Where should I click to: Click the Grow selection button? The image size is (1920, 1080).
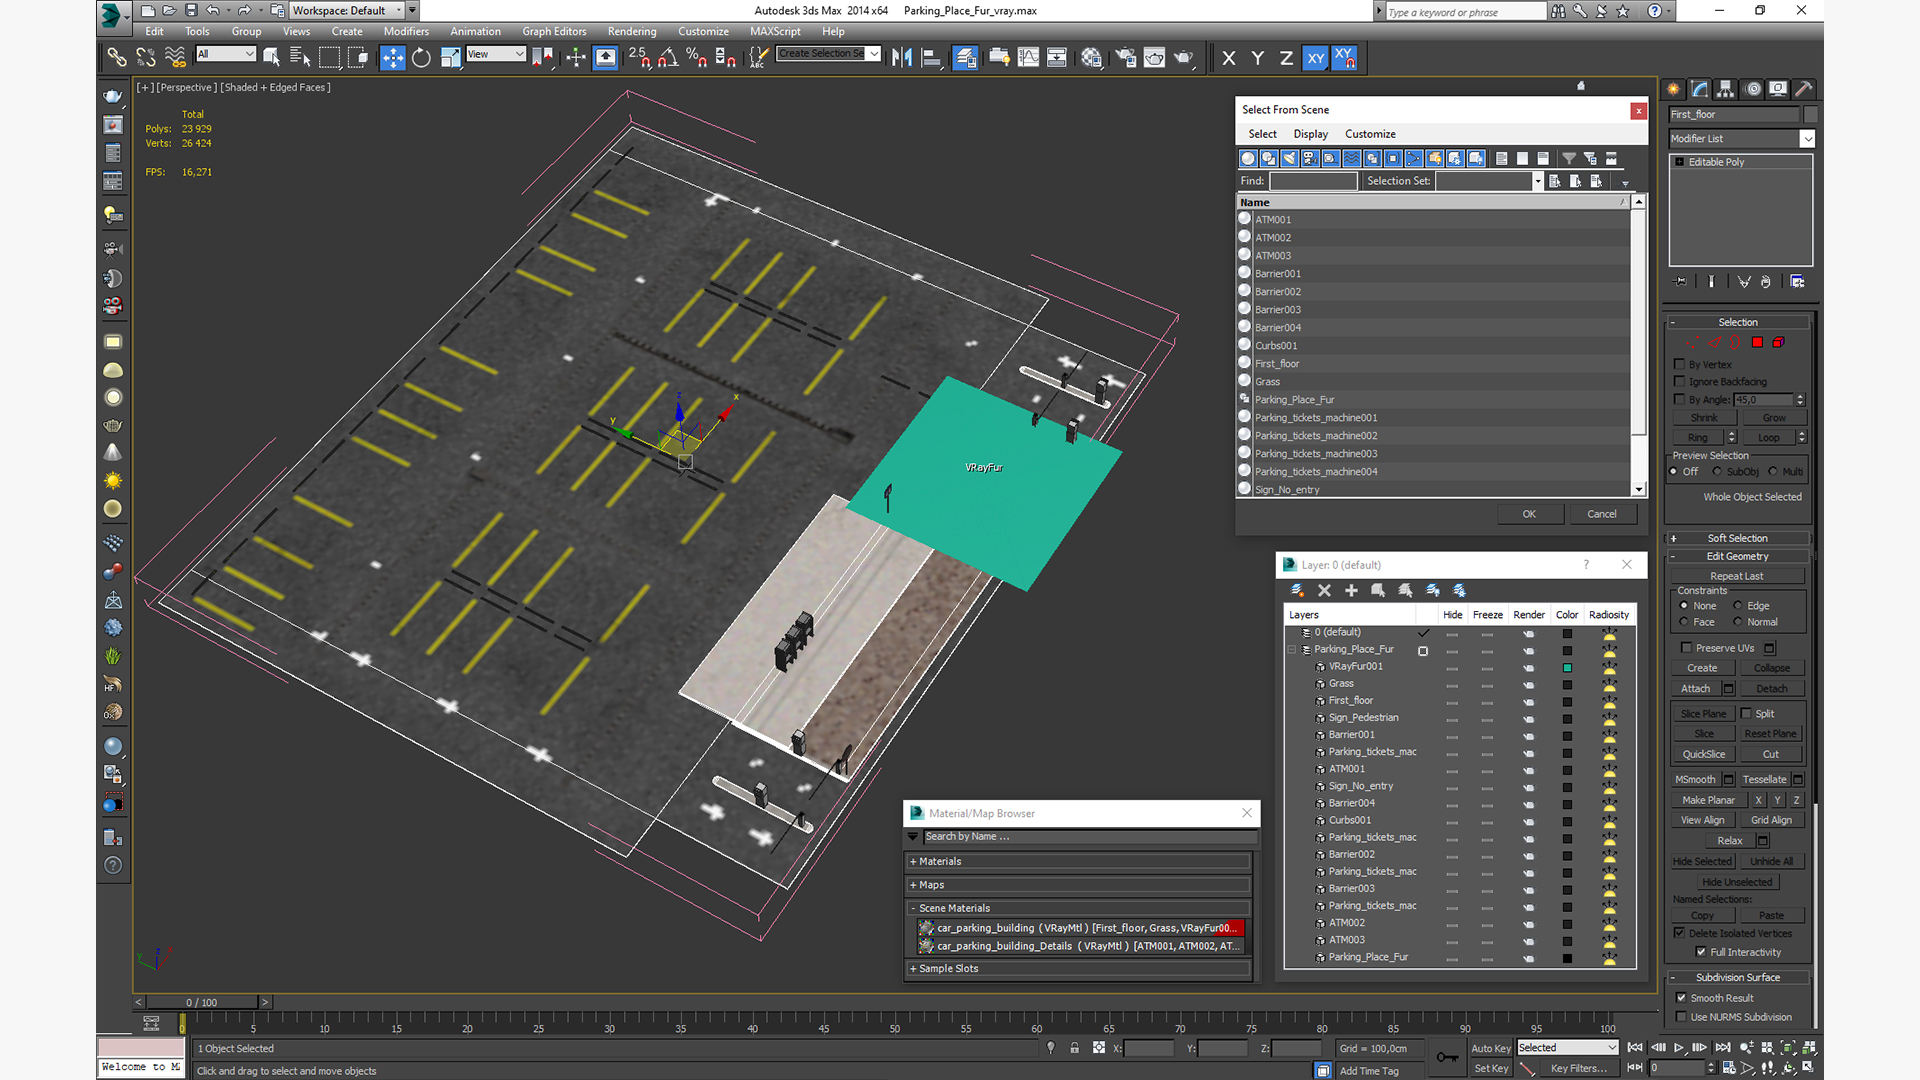1774,418
